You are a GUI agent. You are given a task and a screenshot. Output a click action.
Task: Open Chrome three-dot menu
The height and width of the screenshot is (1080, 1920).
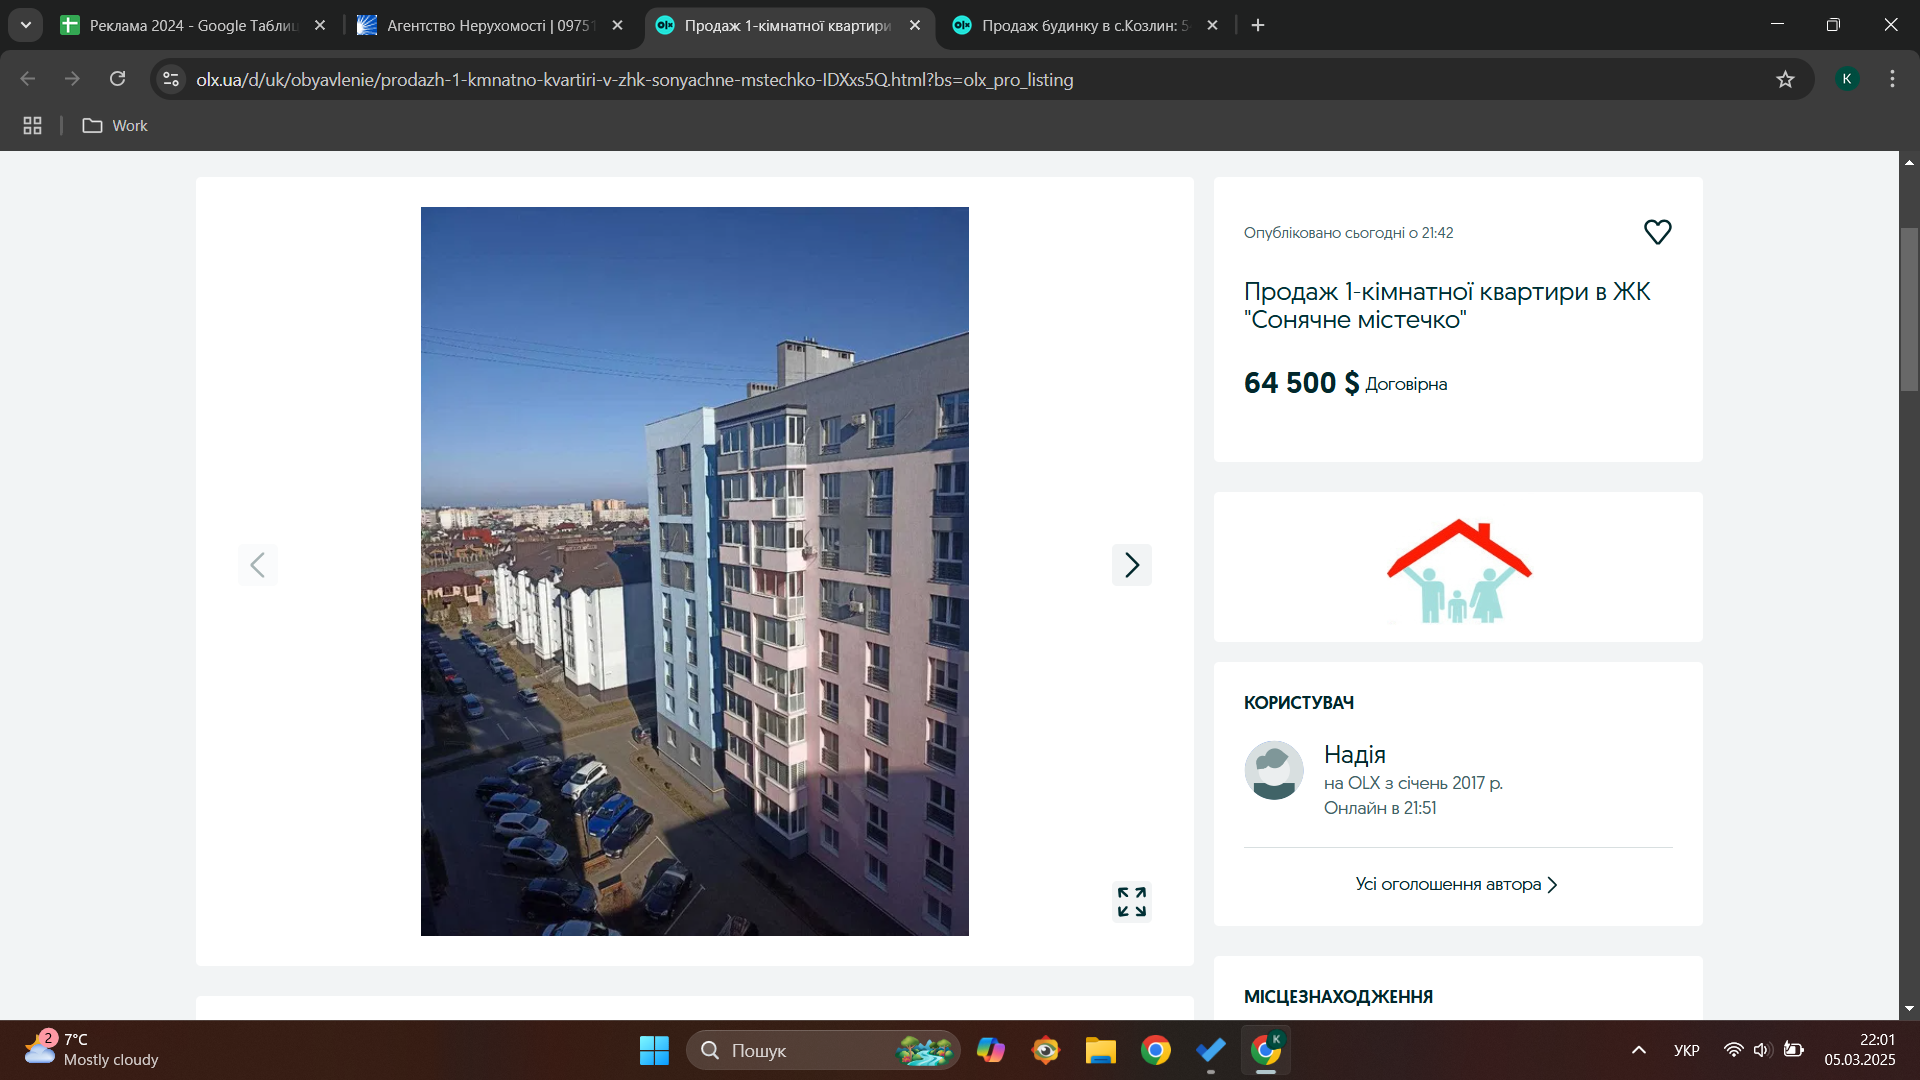1892,79
